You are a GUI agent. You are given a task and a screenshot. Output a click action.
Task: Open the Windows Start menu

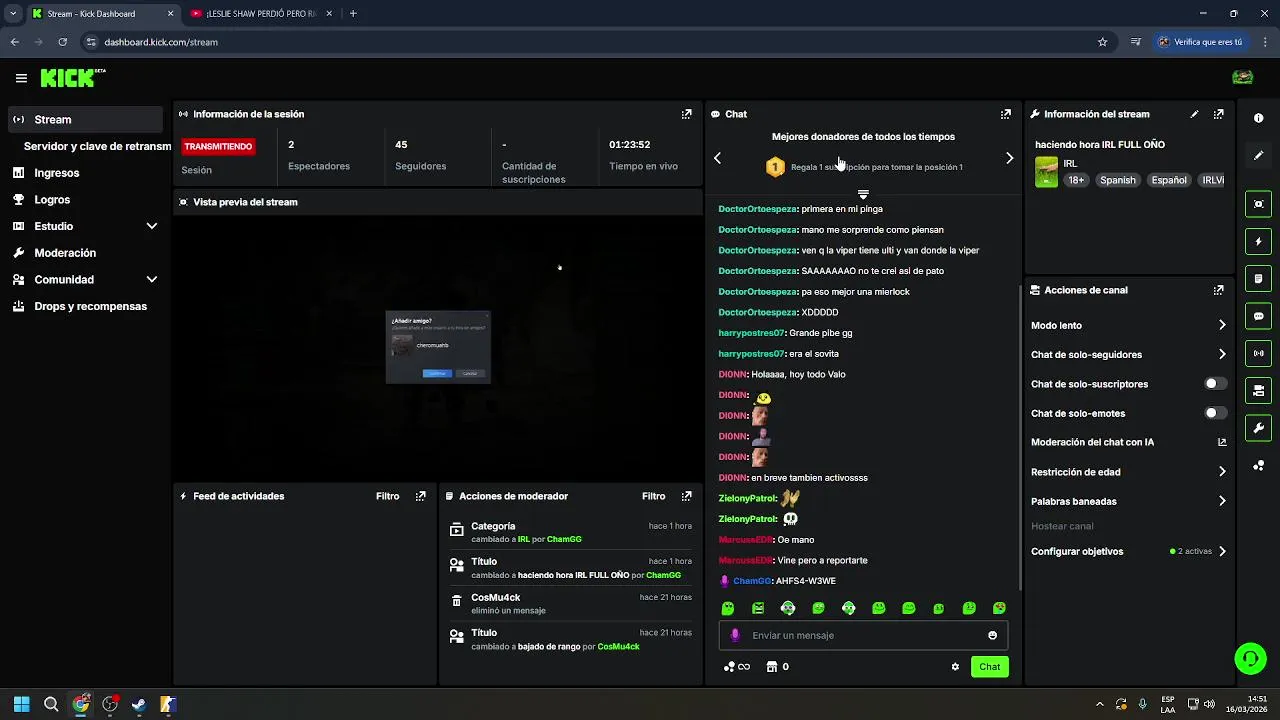(x=21, y=704)
